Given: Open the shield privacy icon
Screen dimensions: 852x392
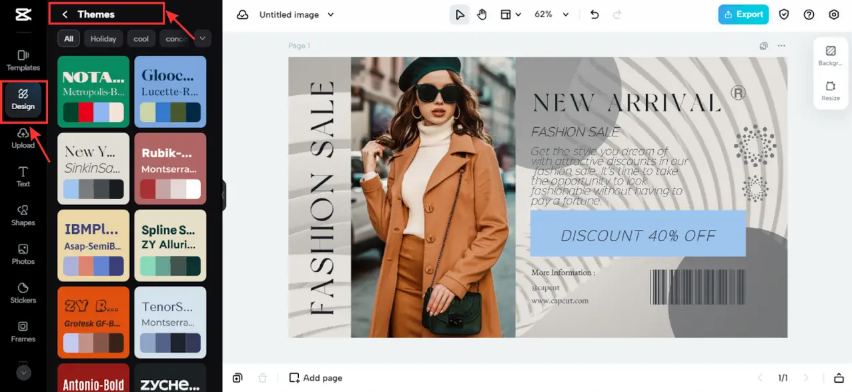Looking at the screenshot, I should [x=784, y=15].
